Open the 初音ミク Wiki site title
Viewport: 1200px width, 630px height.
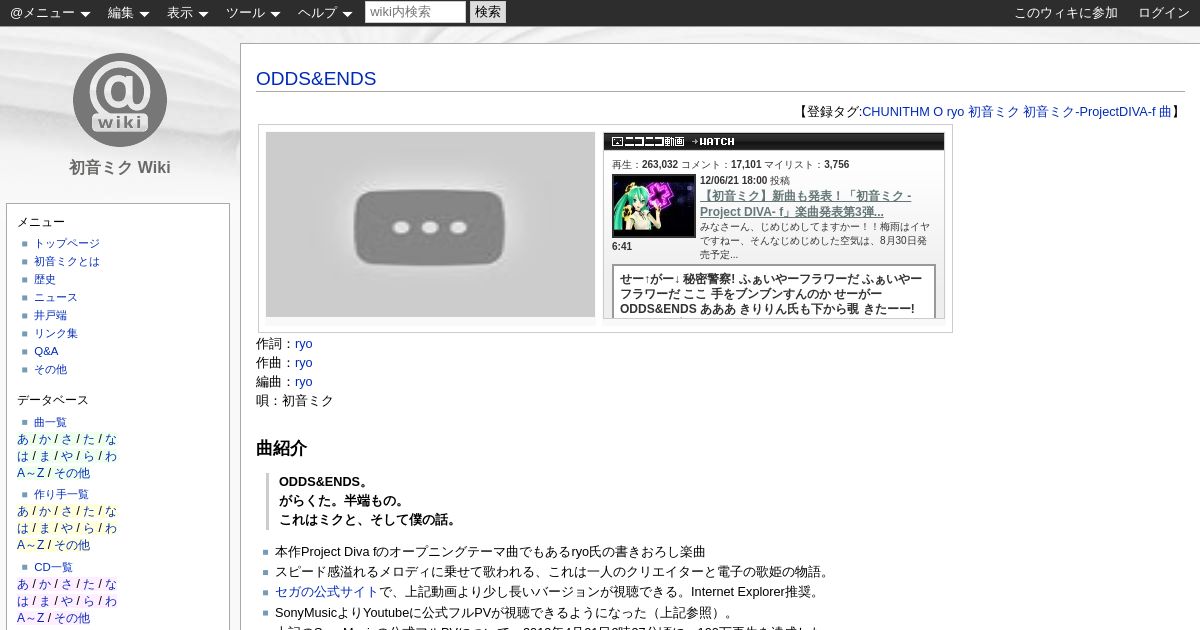click(120, 167)
